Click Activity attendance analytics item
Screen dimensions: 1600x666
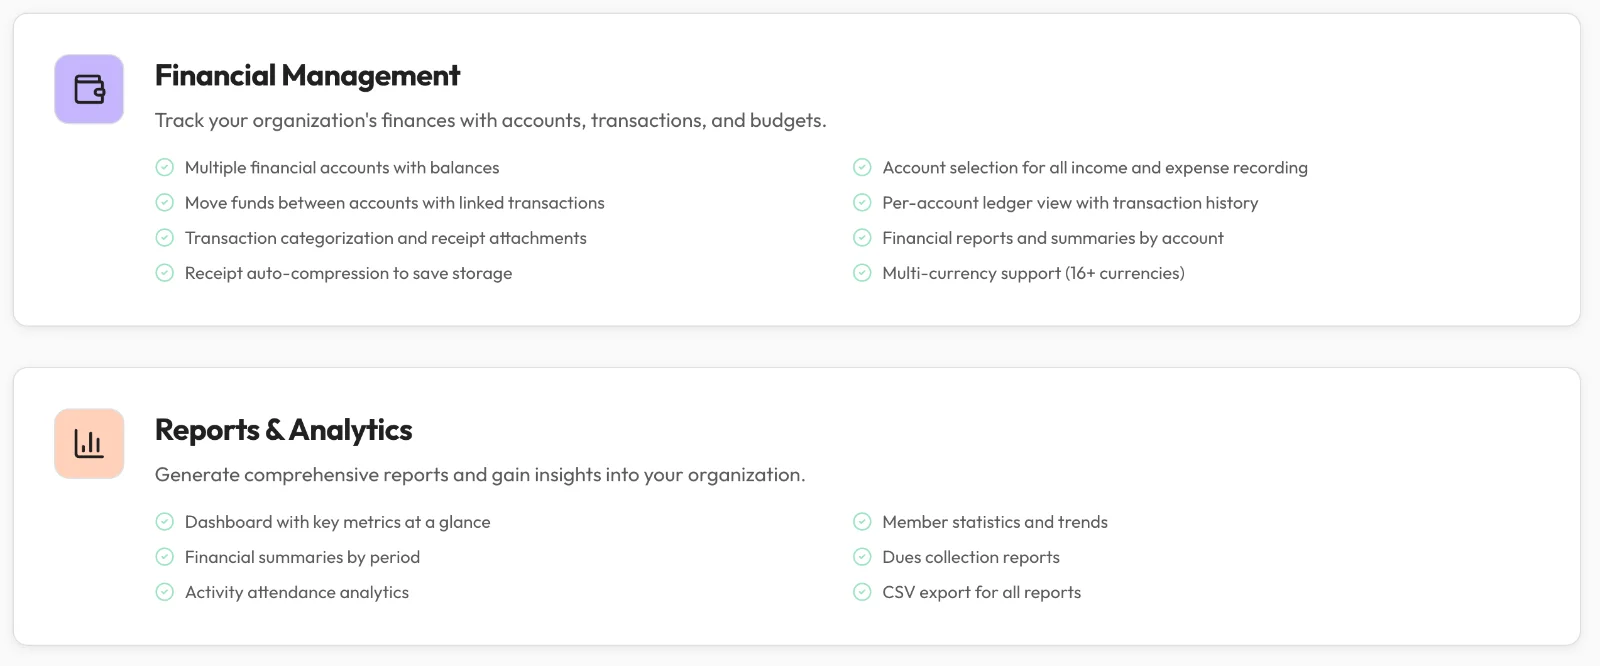pos(297,592)
